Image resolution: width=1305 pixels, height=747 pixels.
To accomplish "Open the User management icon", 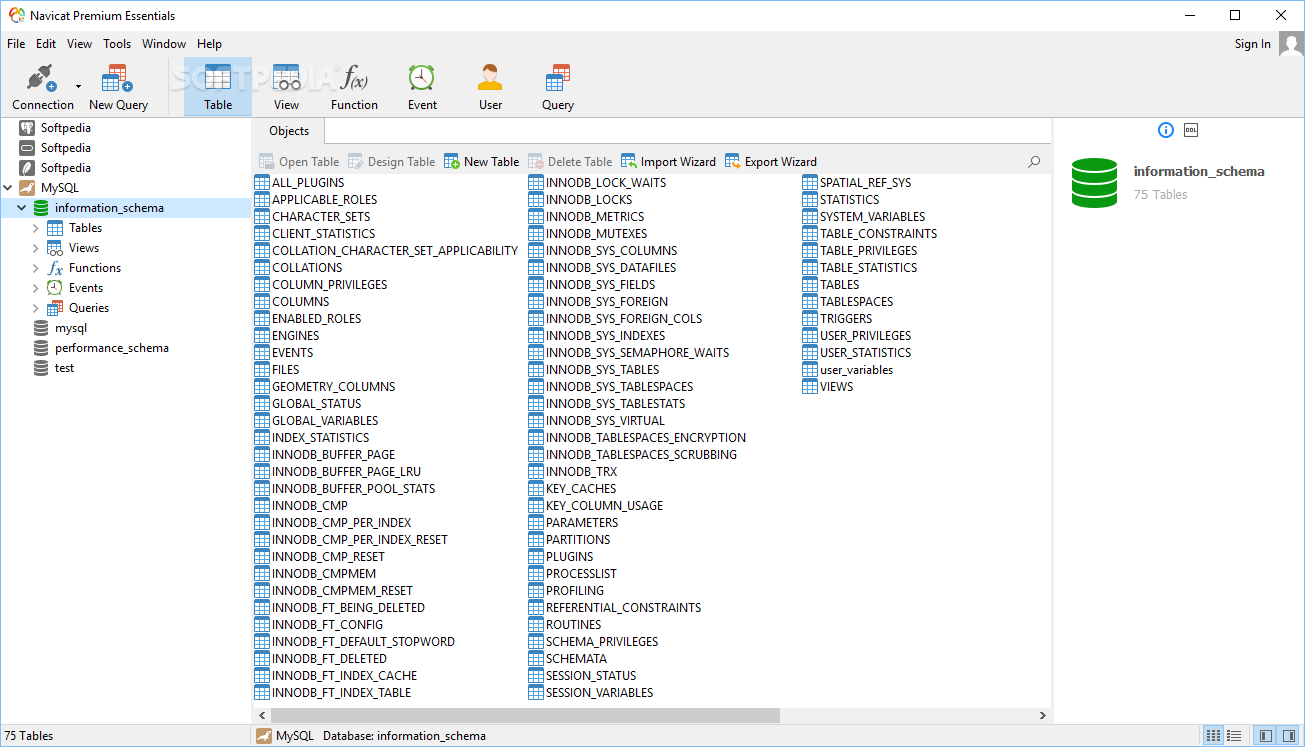I will [x=490, y=87].
